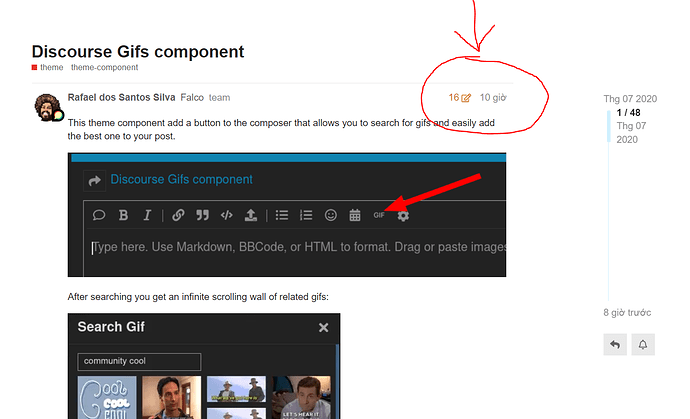Click the share arrow icon beside composer title
The width and height of the screenshot is (690, 419).
point(94,180)
